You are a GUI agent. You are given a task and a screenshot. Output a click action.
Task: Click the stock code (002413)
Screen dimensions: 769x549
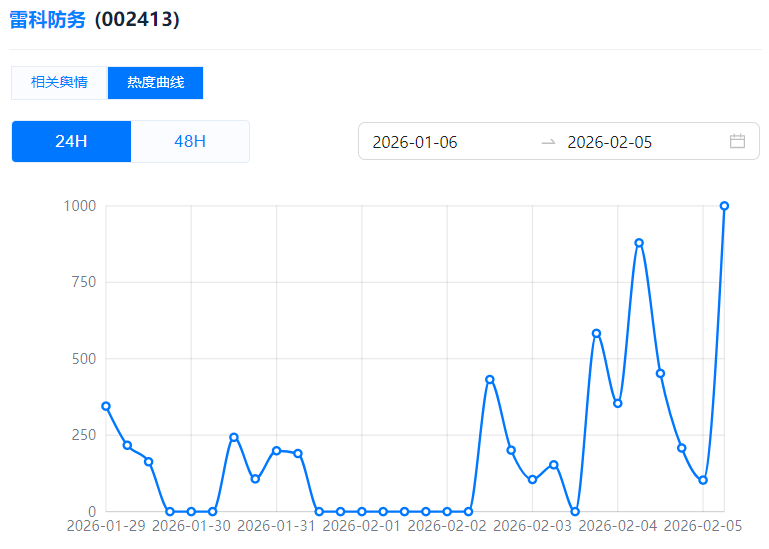tap(137, 20)
